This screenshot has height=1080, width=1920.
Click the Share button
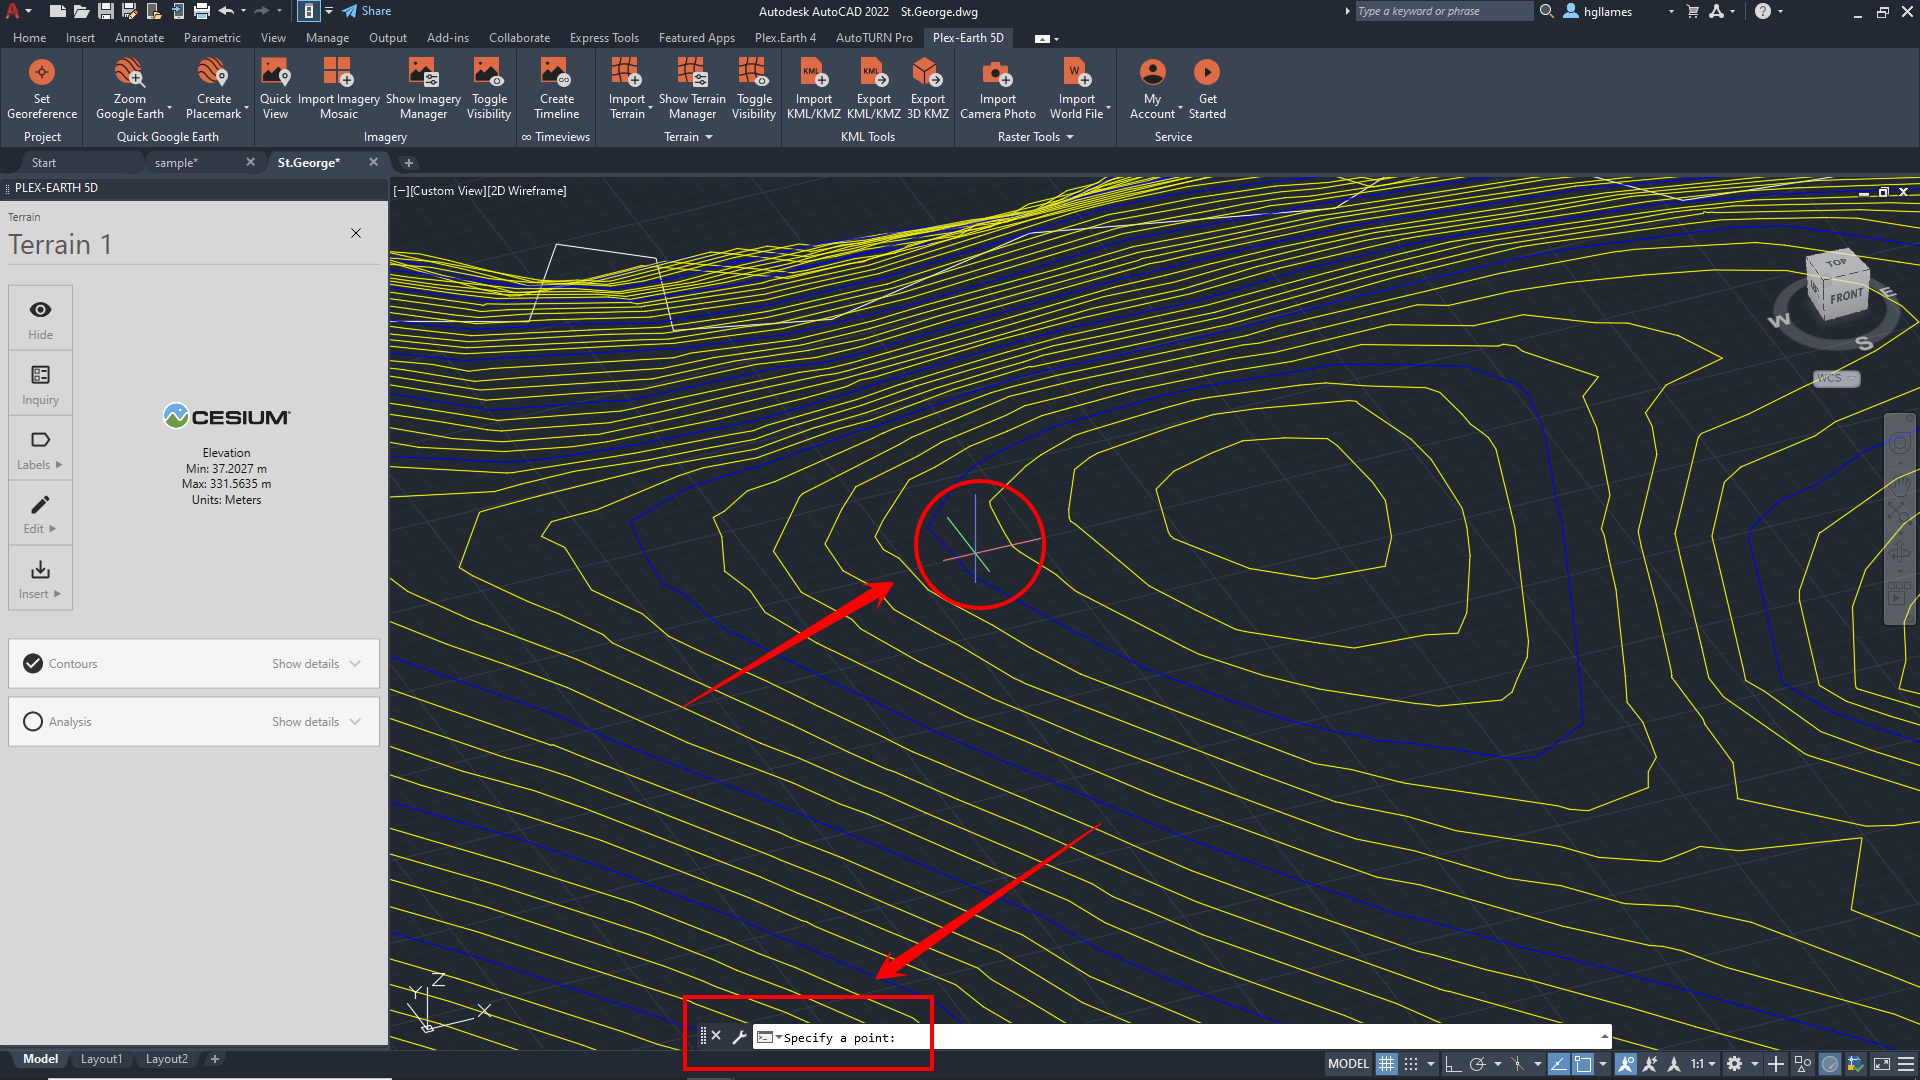[366, 11]
